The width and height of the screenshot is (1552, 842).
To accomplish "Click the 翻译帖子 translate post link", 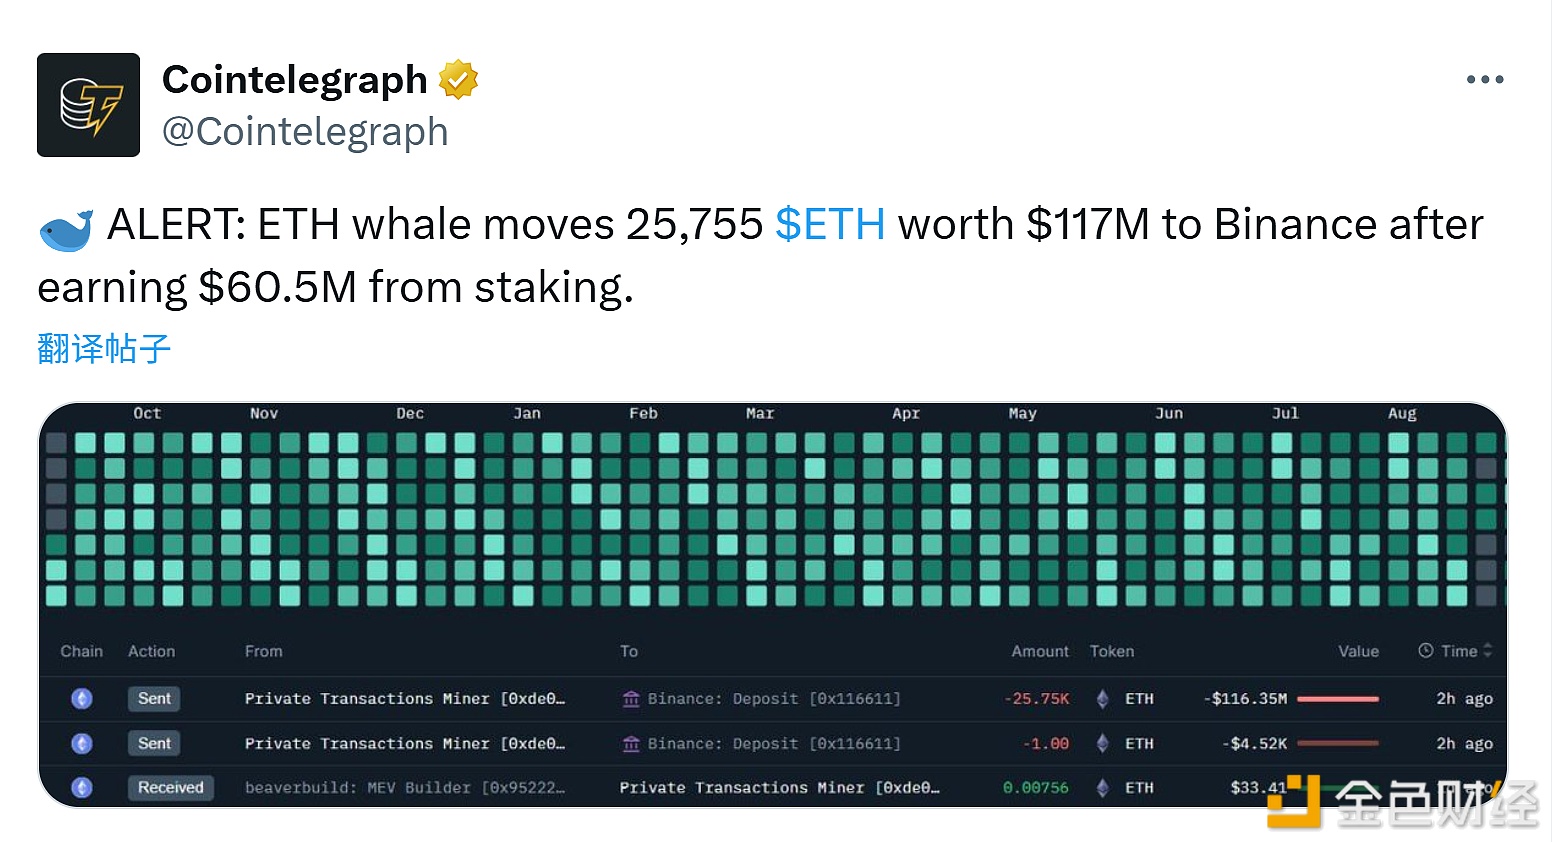I will (104, 349).
